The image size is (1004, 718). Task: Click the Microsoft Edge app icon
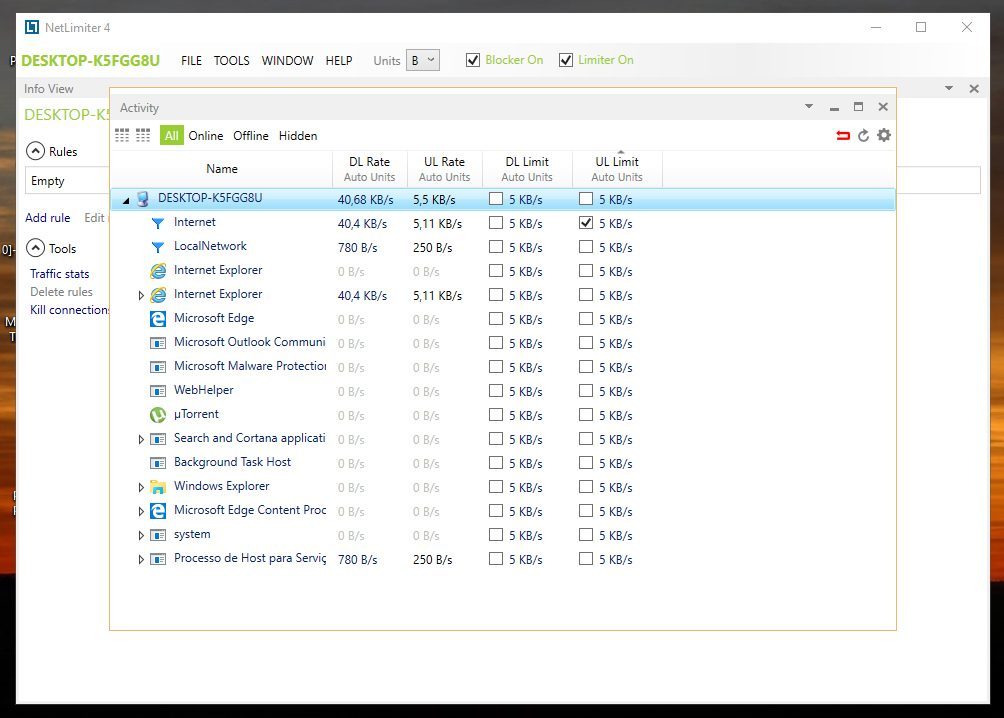pos(158,318)
